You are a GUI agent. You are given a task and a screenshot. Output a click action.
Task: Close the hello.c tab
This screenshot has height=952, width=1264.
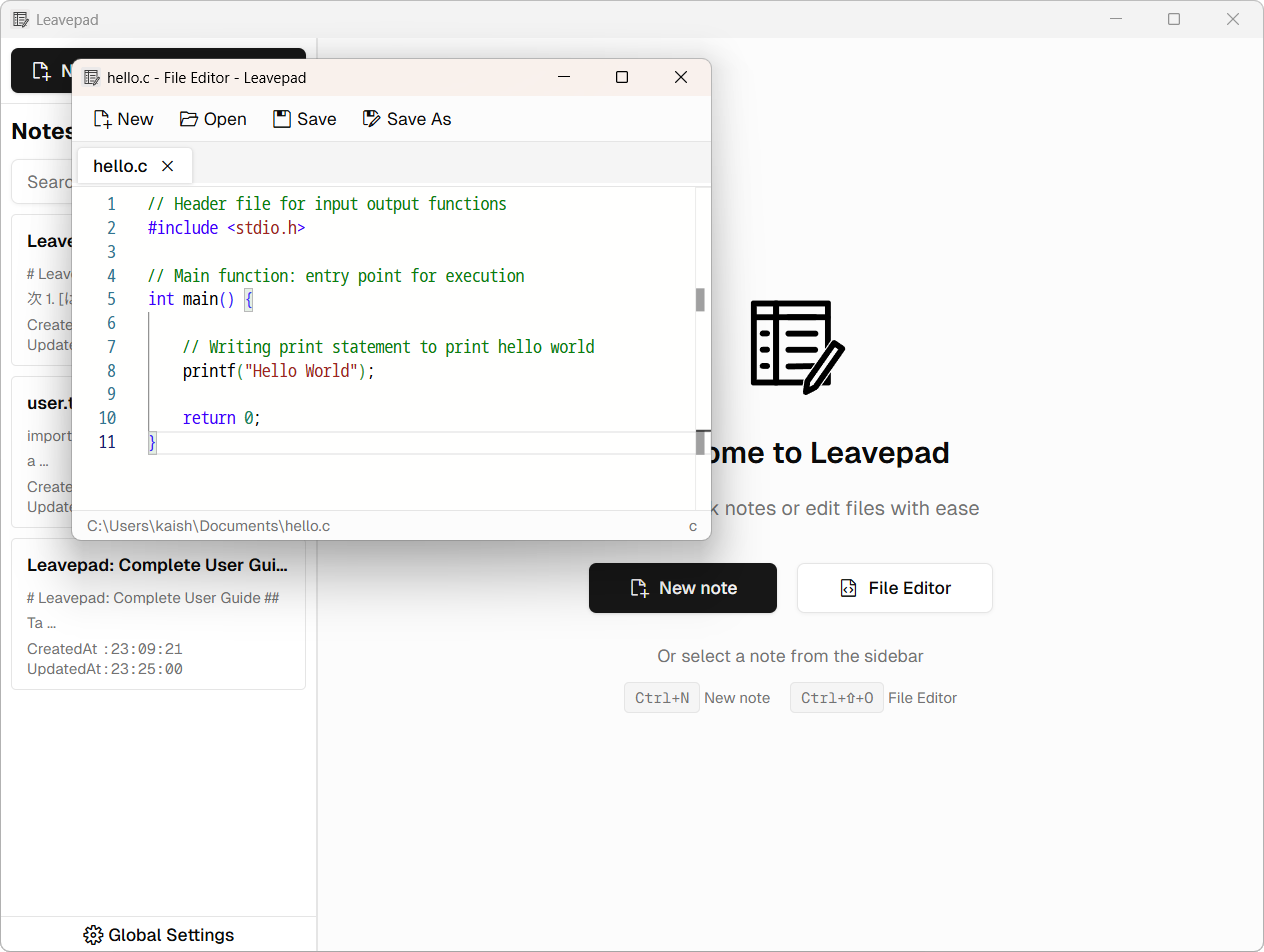pyautogui.click(x=167, y=166)
